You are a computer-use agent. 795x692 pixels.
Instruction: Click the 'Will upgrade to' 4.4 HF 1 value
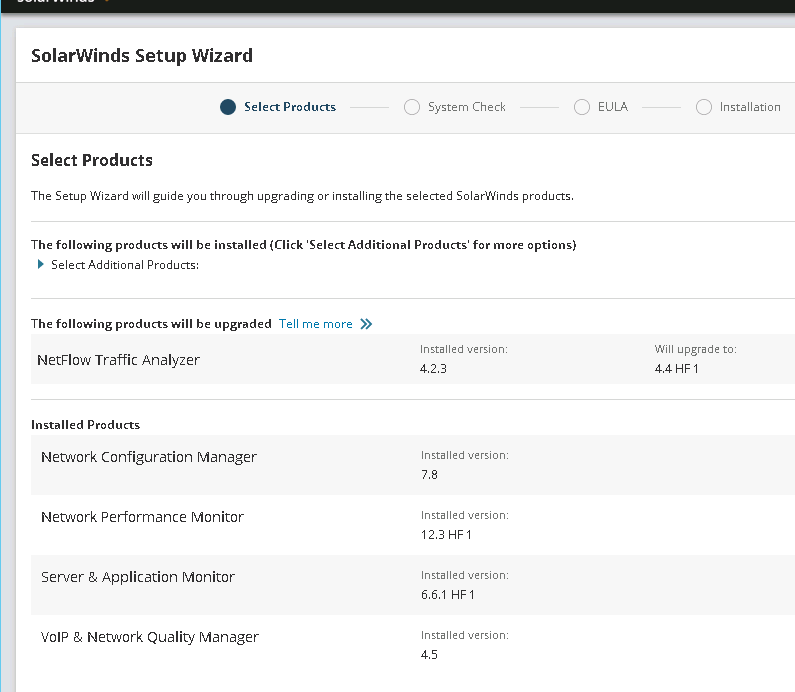click(x=677, y=369)
